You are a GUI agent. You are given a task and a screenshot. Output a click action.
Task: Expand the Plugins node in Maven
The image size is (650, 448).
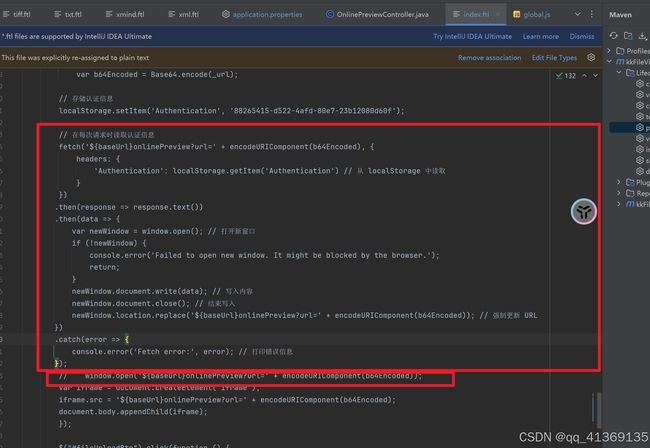pos(619,182)
